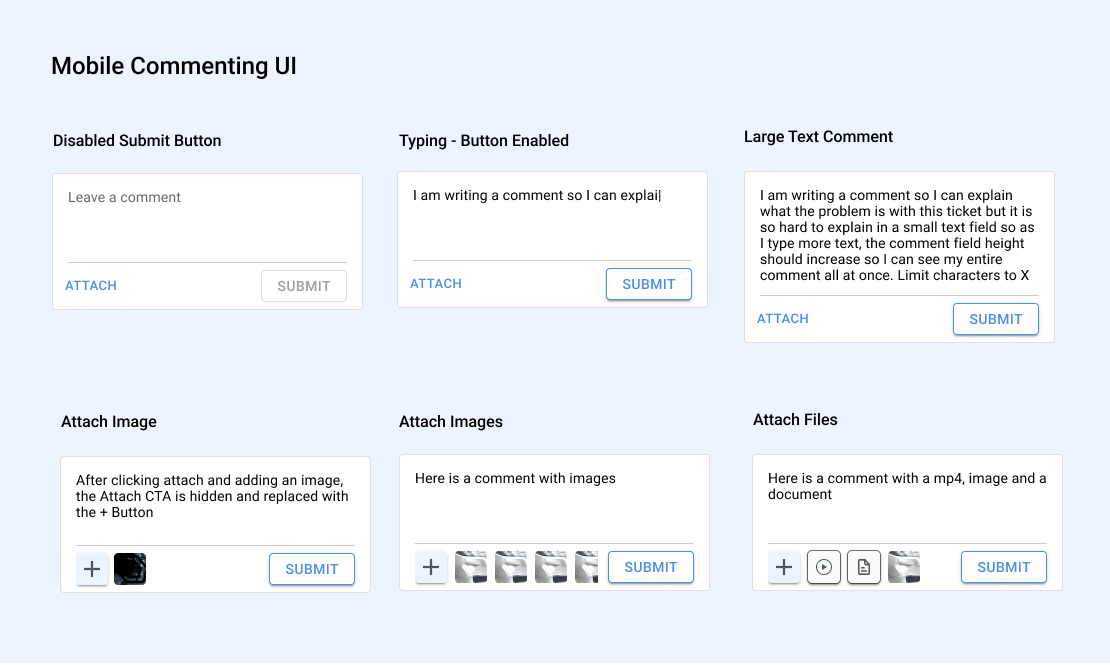The height and width of the screenshot is (665, 1110).
Task: Submit the comment in Typing - Button Enabled
Action: click(649, 284)
